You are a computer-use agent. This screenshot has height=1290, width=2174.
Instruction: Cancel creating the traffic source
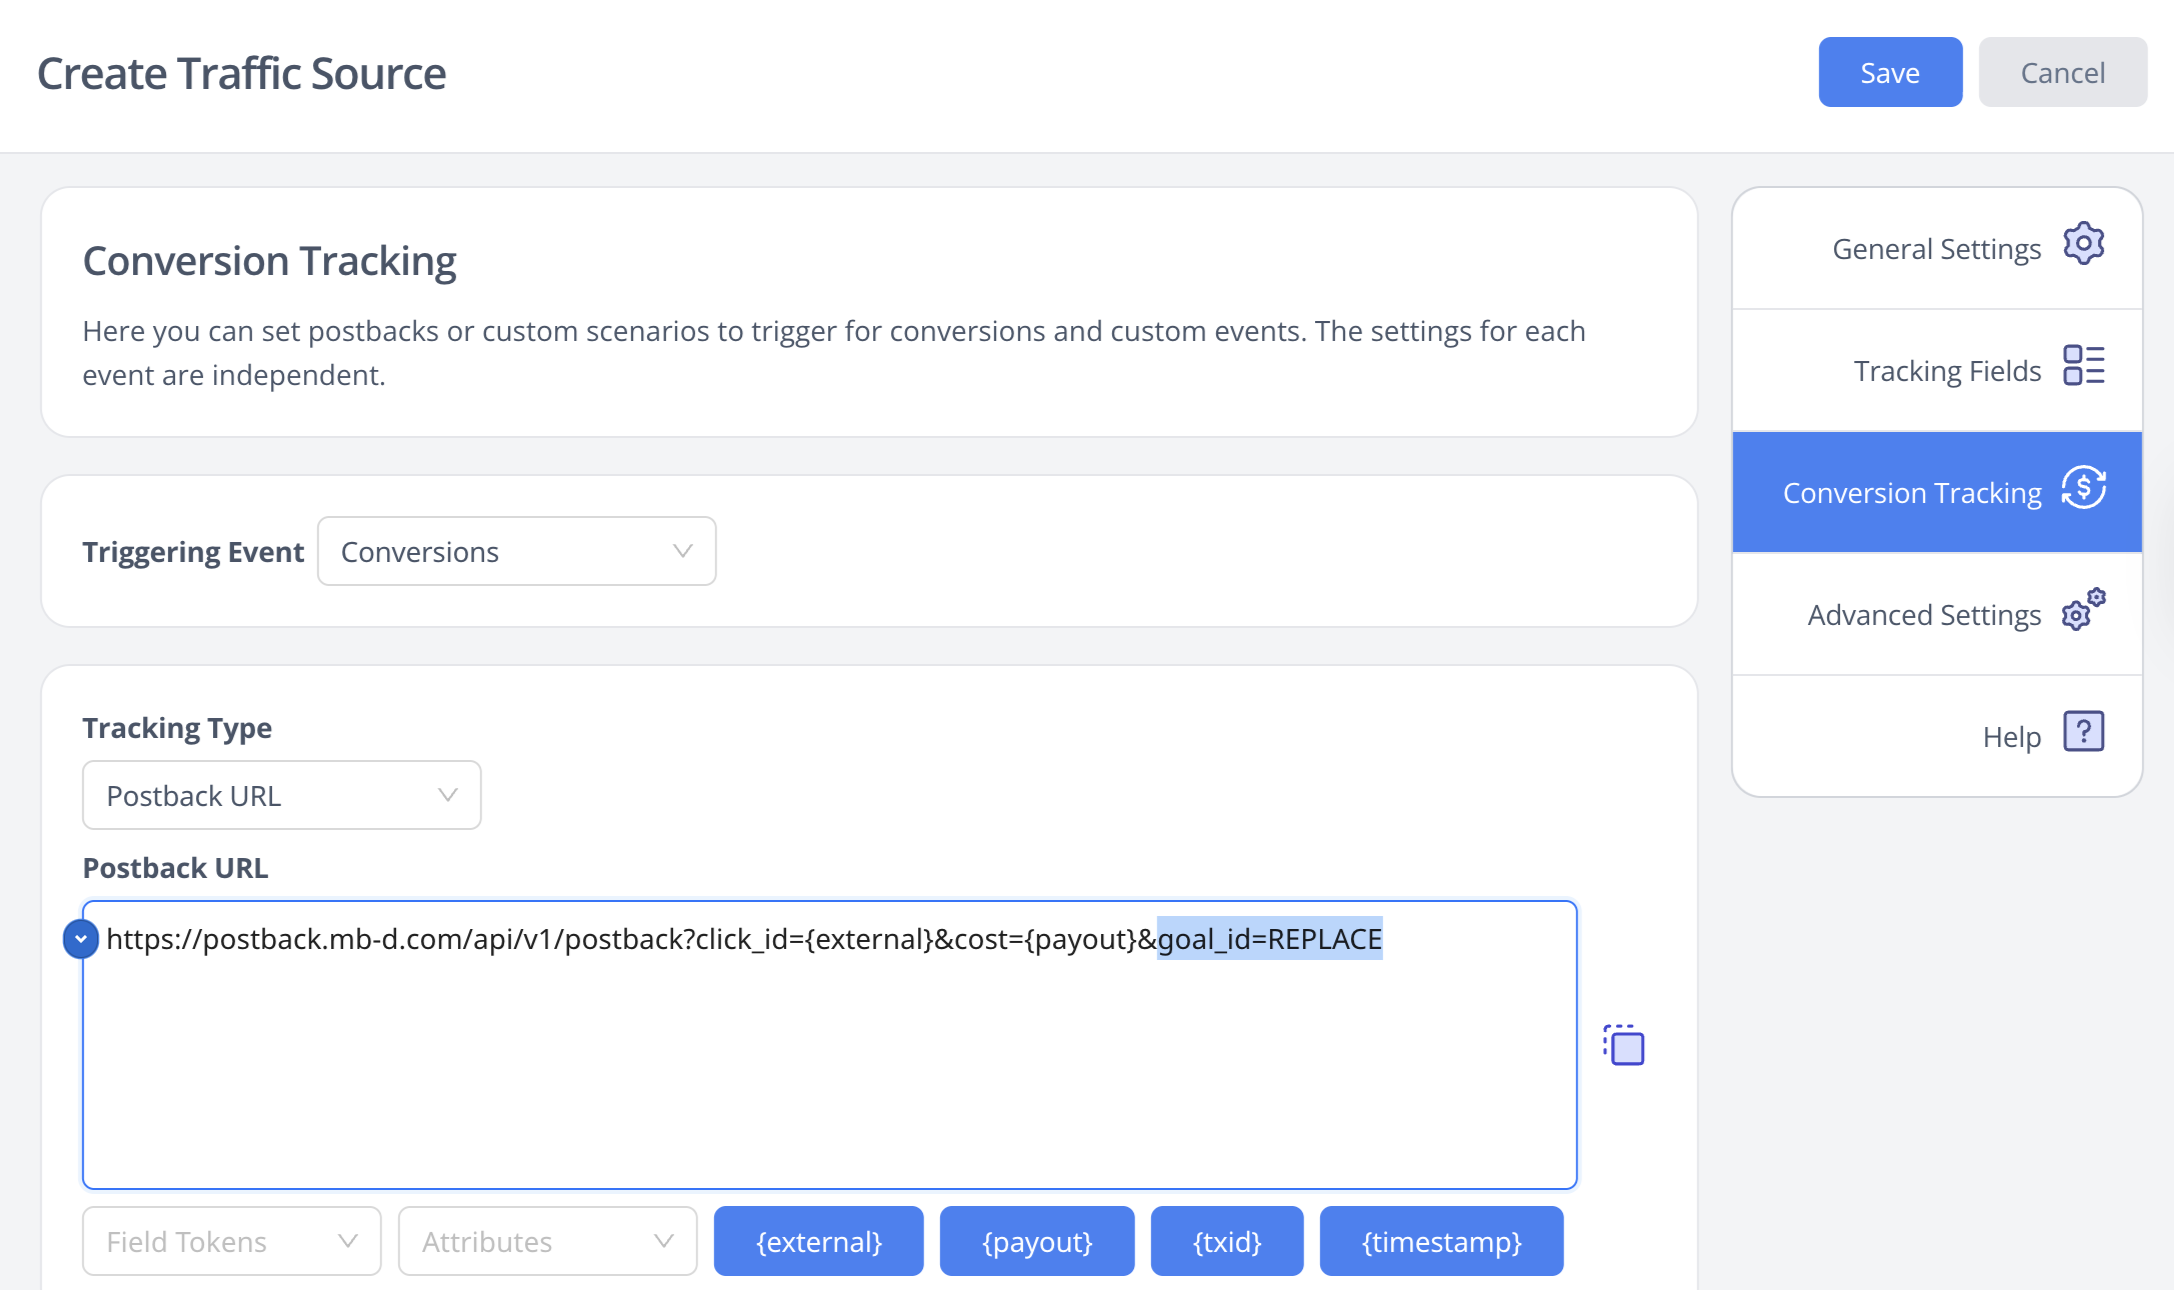(2062, 73)
